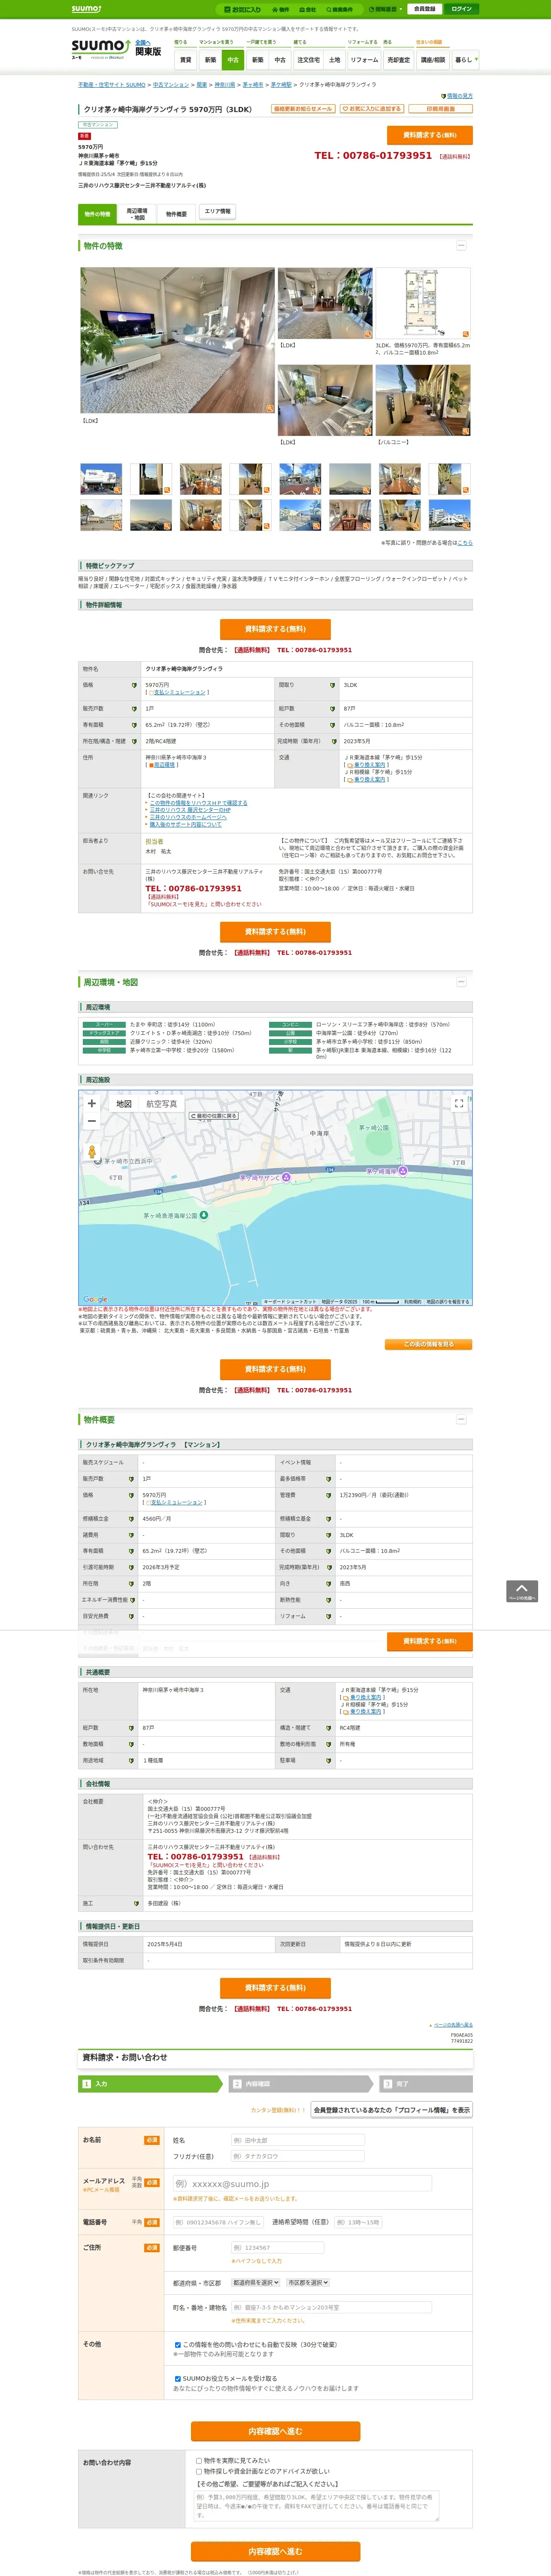Select the Street View pegman icon

tap(92, 1152)
